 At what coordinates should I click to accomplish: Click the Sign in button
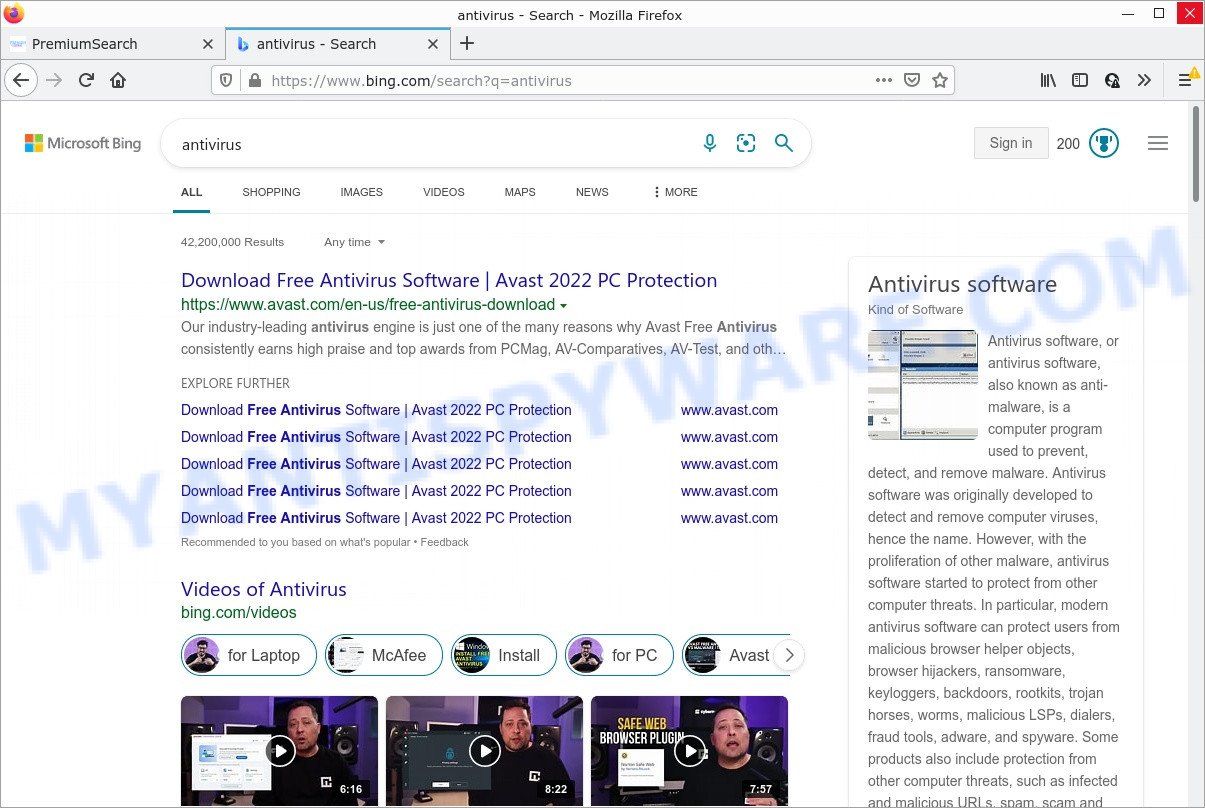[1011, 143]
